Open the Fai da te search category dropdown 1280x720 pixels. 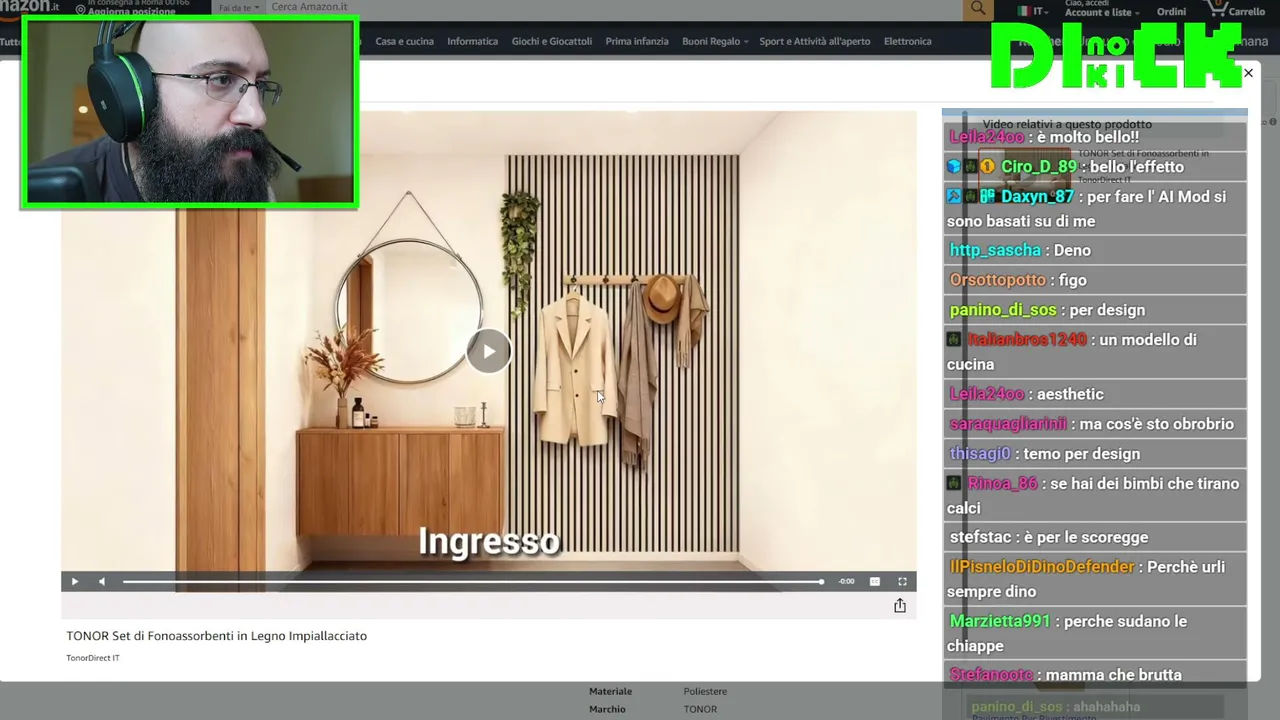(x=239, y=8)
